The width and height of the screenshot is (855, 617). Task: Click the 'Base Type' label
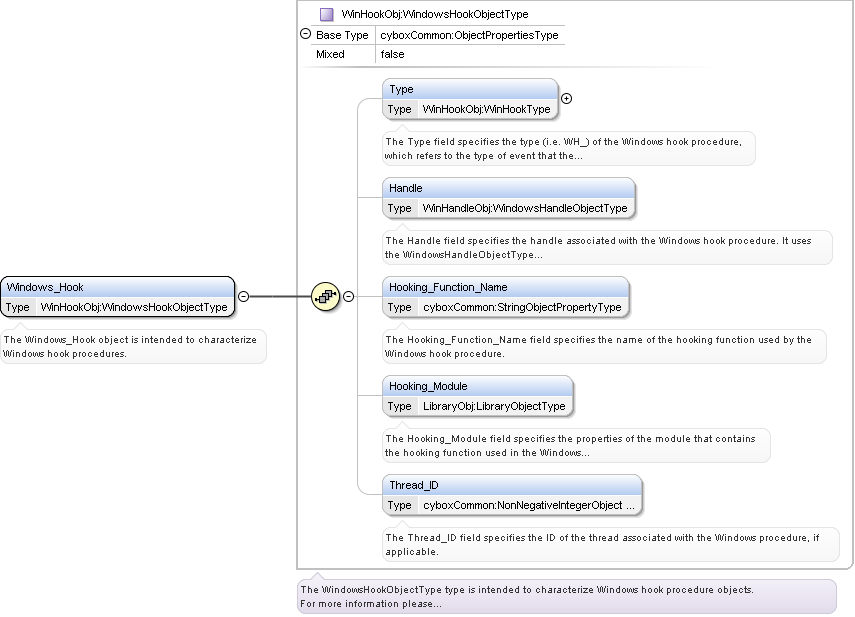coord(342,35)
